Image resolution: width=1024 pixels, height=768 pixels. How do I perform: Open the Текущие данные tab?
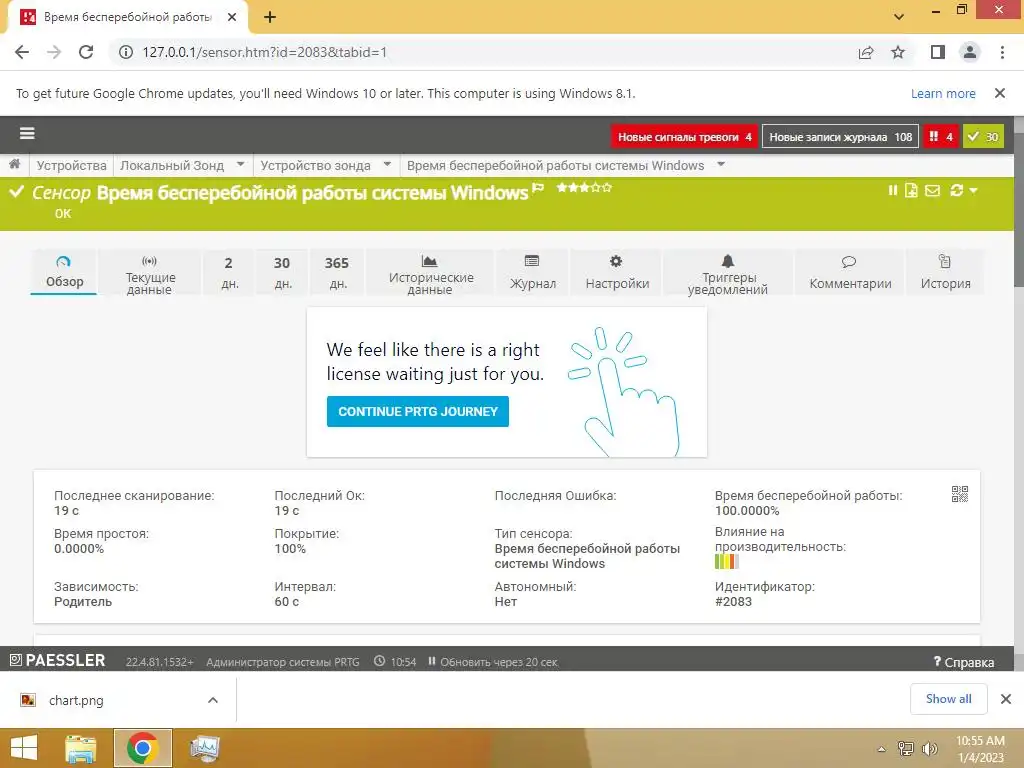pos(150,272)
